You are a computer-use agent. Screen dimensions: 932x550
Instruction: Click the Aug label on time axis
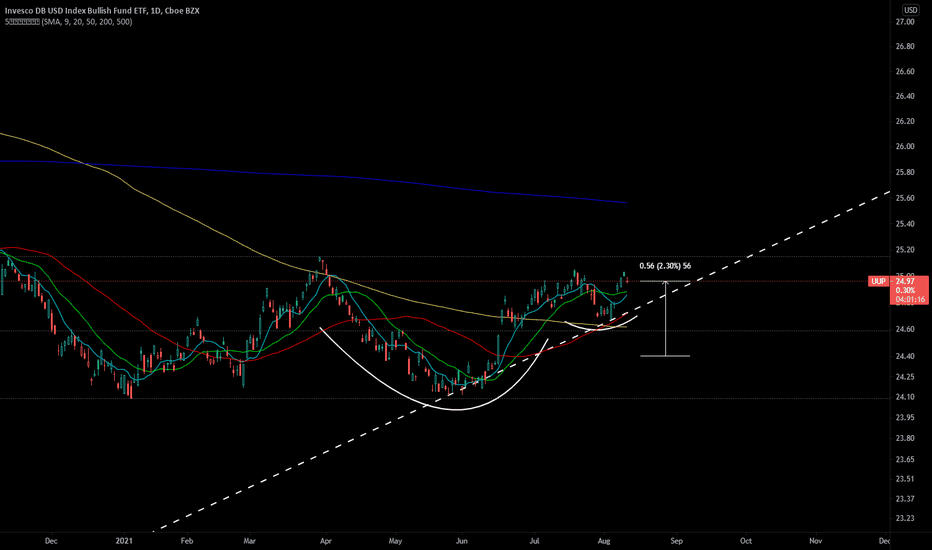pyautogui.click(x=604, y=541)
